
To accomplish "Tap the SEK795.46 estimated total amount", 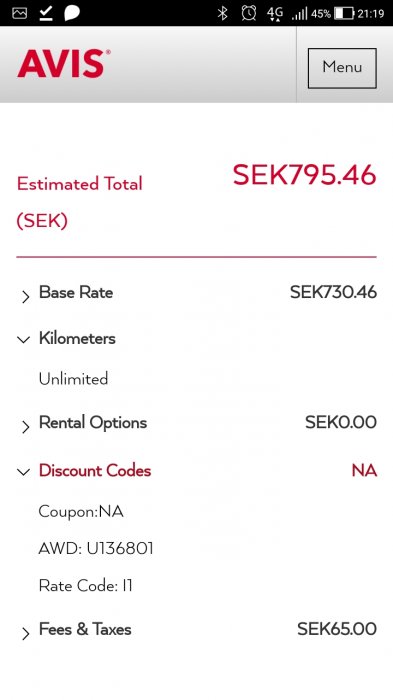I will [305, 175].
